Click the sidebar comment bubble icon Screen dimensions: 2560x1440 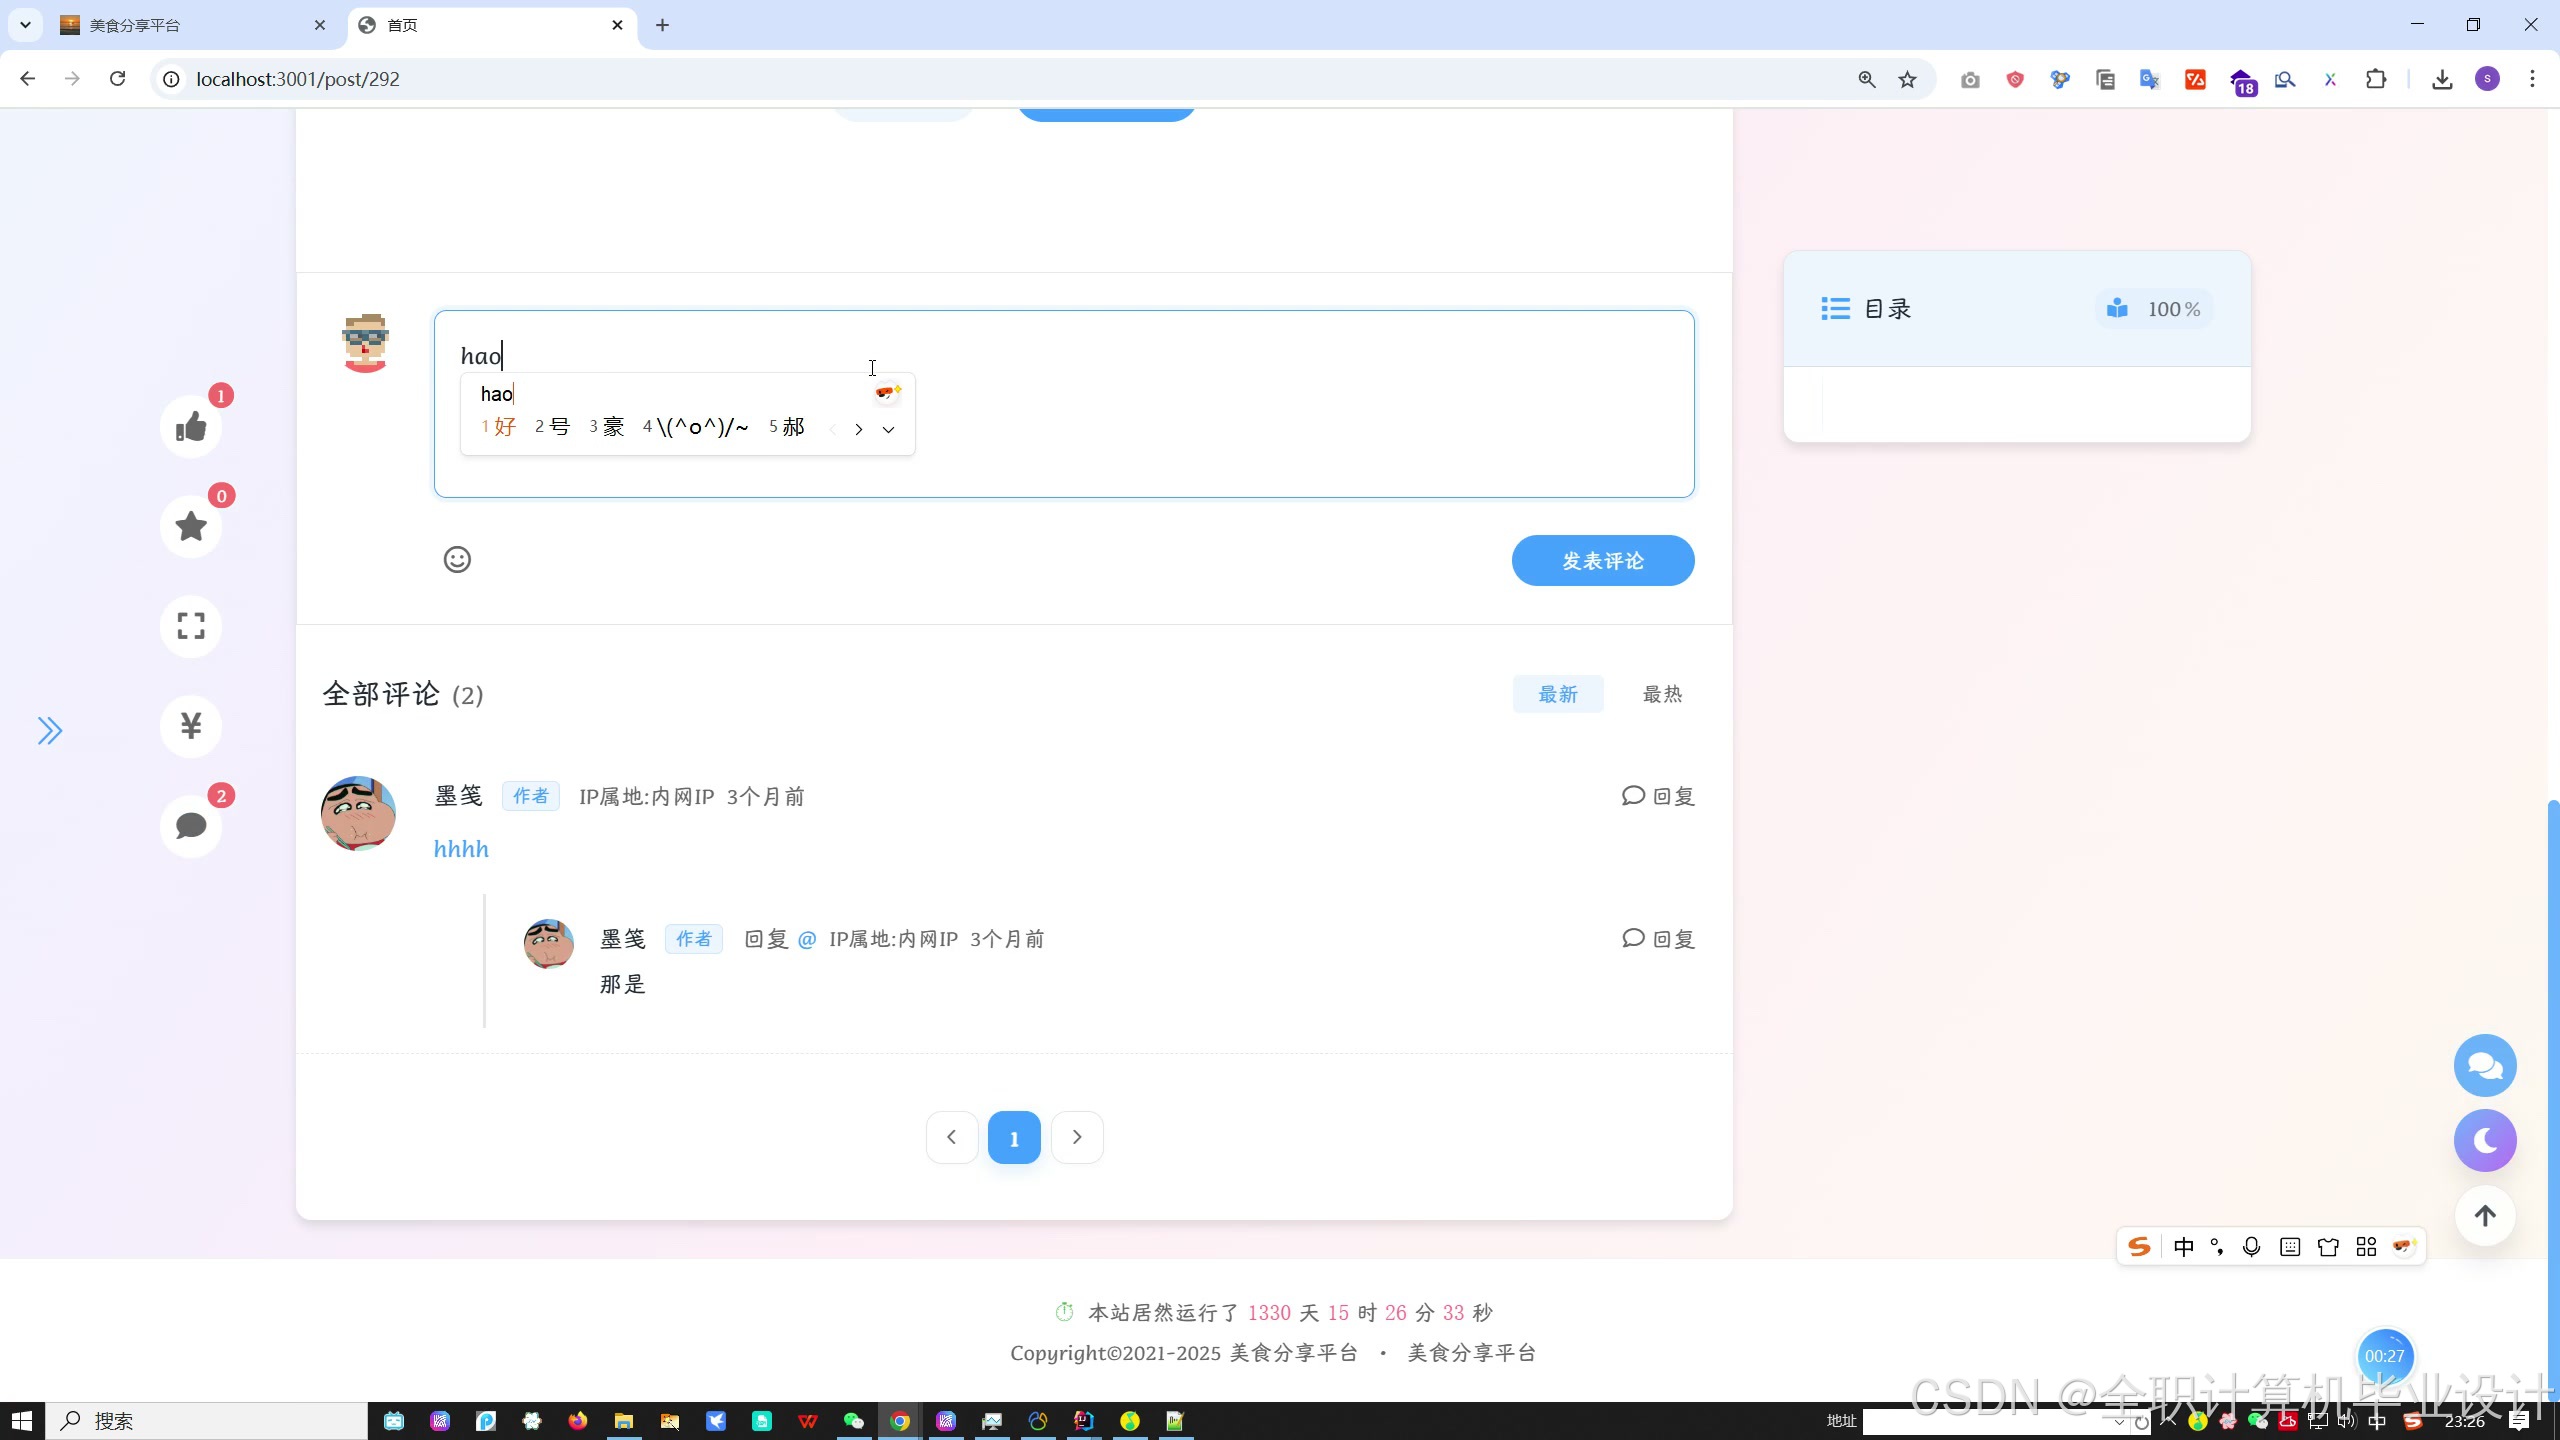(x=191, y=826)
